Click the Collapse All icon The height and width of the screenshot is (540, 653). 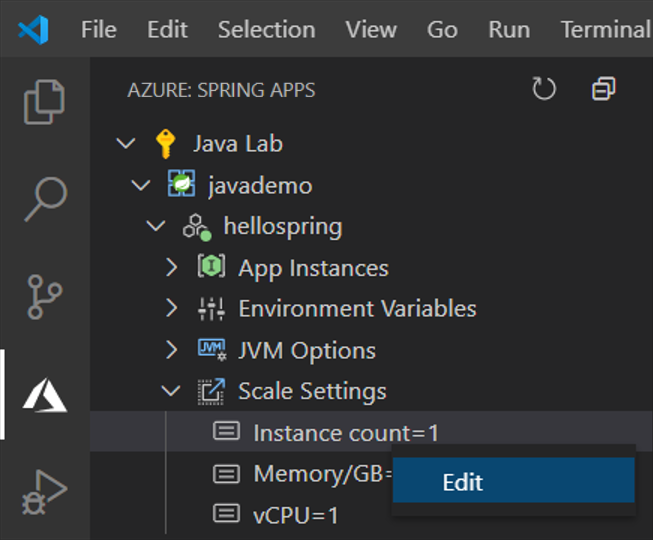pyautogui.click(x=603, y=90)
